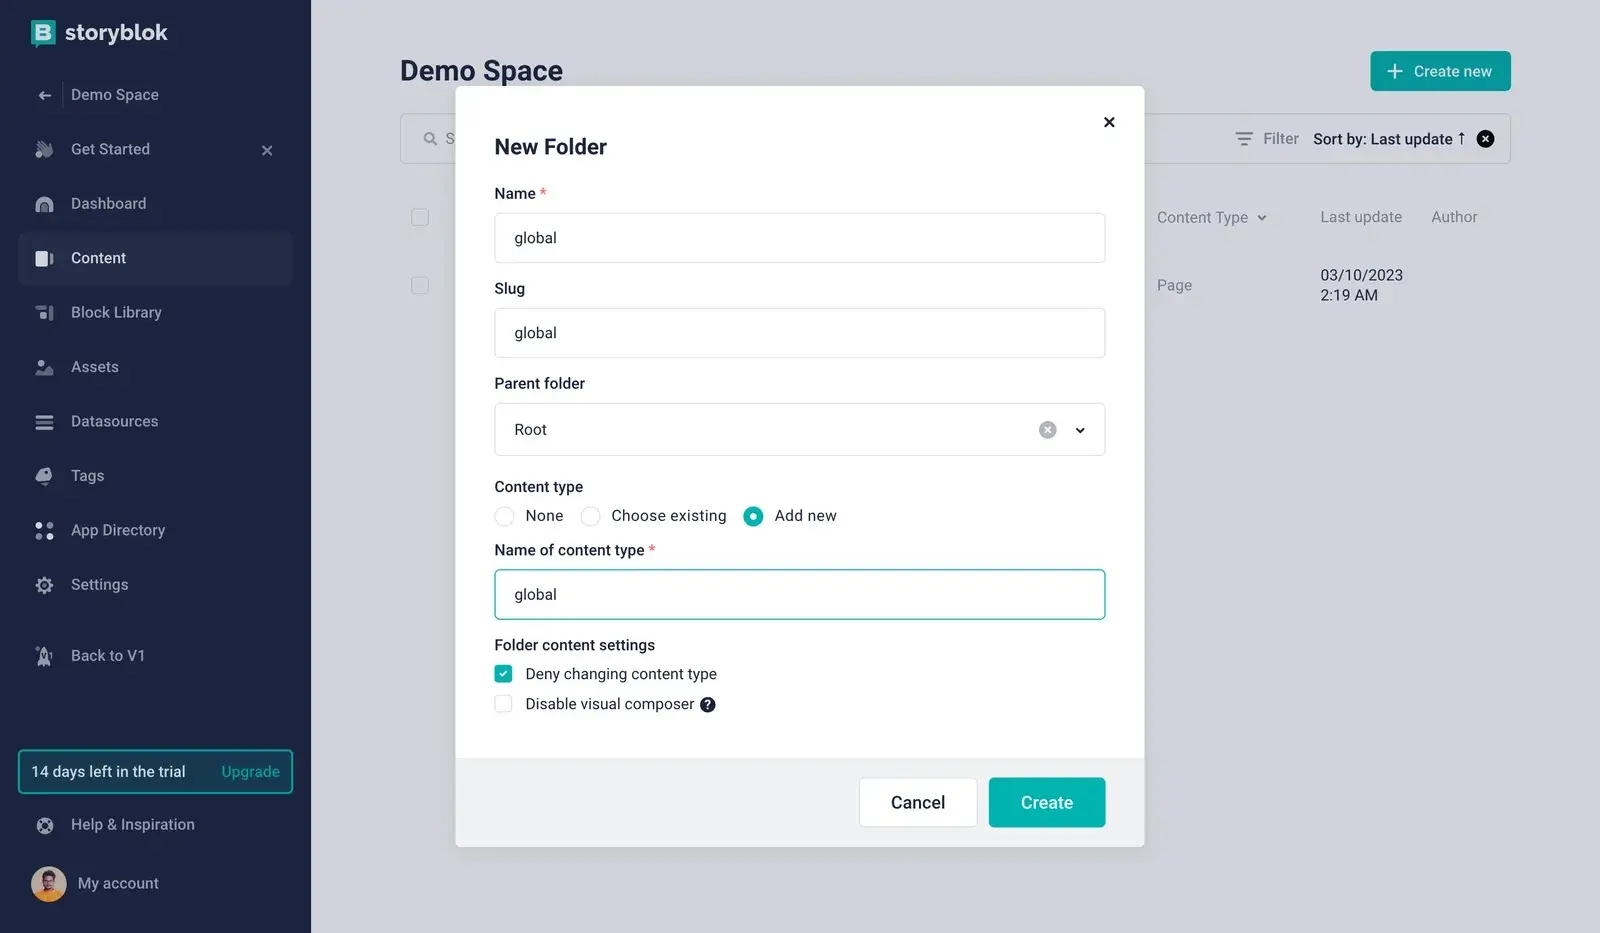The height and width of the screenshot is (933, 1600).
Task: Click the Storyblok logo icon
Action: click(x=43, y=33)
